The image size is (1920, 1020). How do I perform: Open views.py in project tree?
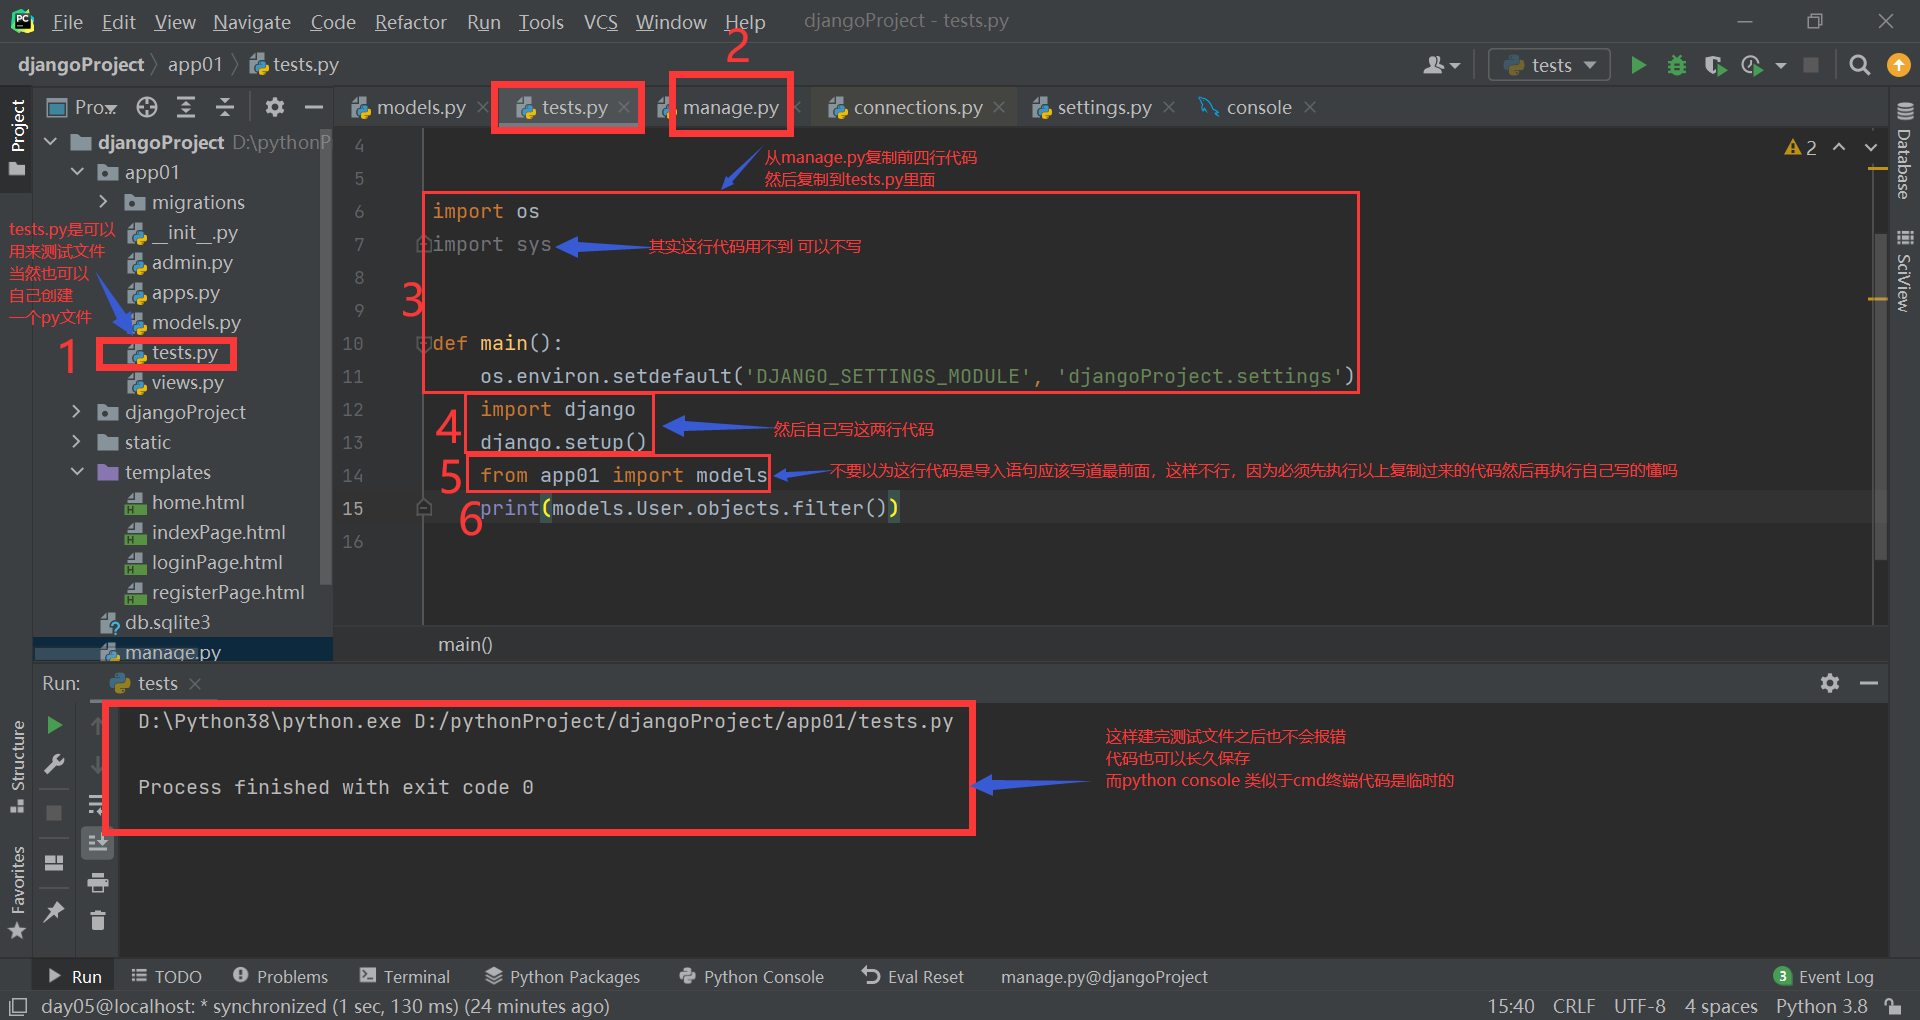pyautogui.click(x=187, y=383)
